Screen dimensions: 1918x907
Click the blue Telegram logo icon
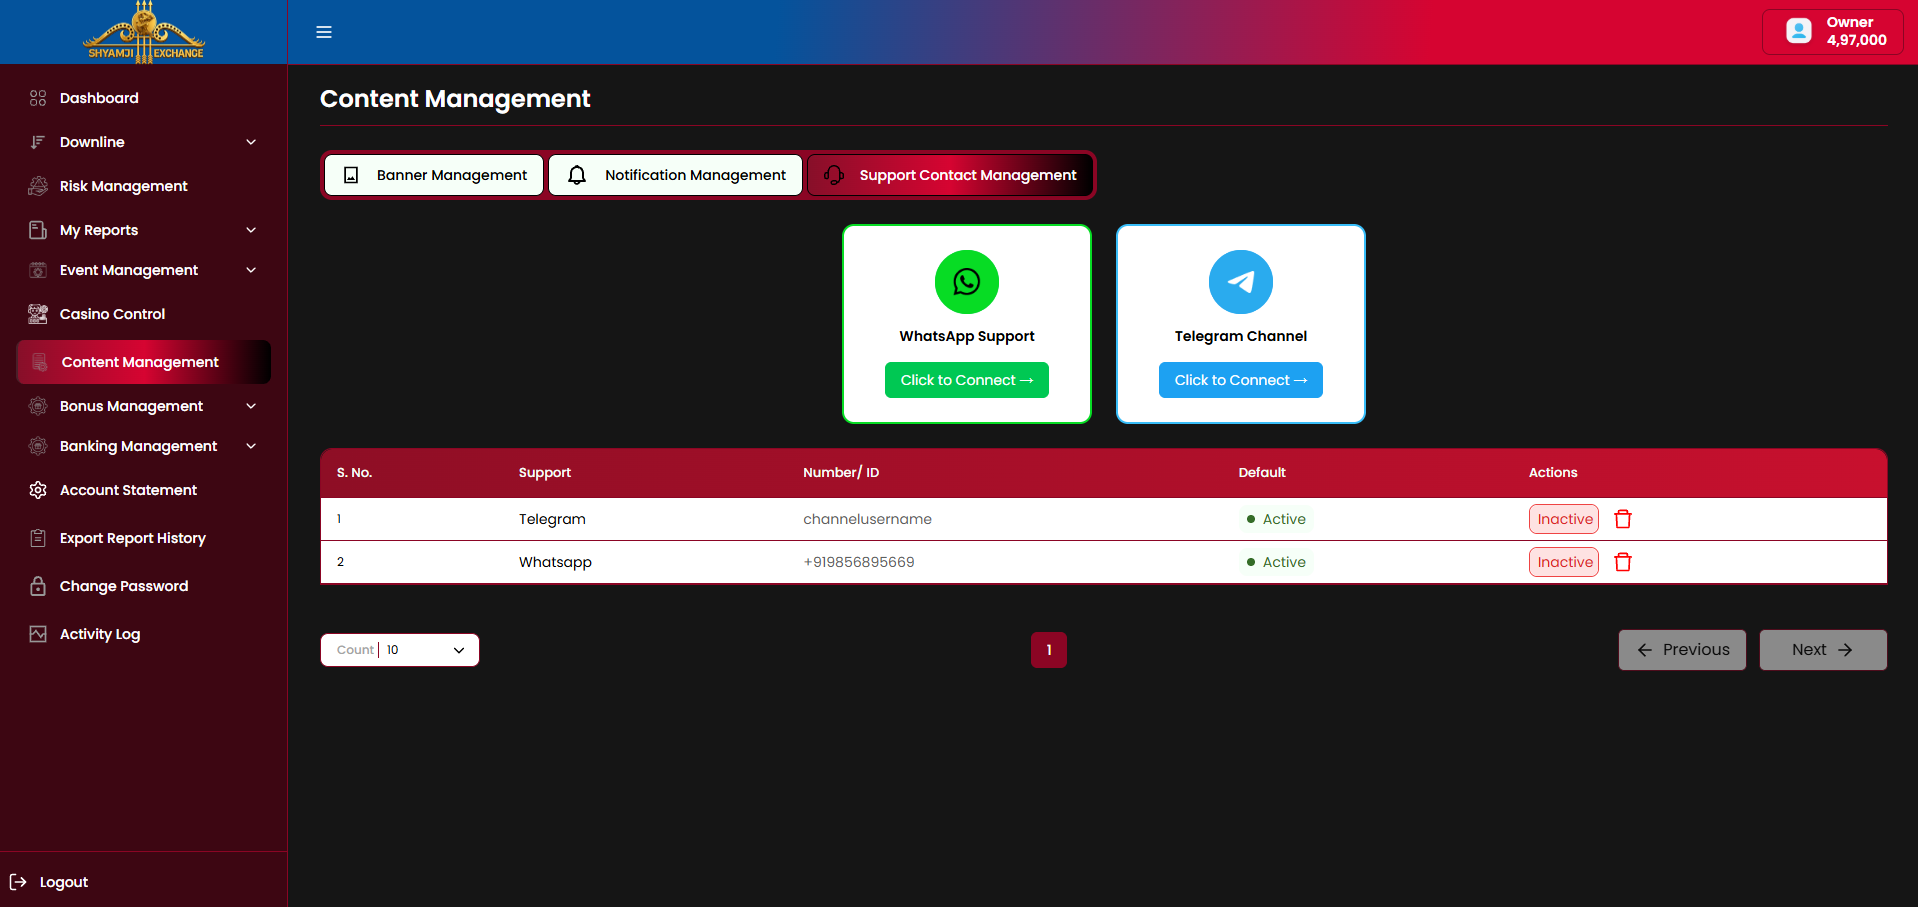coord(1241,282)
